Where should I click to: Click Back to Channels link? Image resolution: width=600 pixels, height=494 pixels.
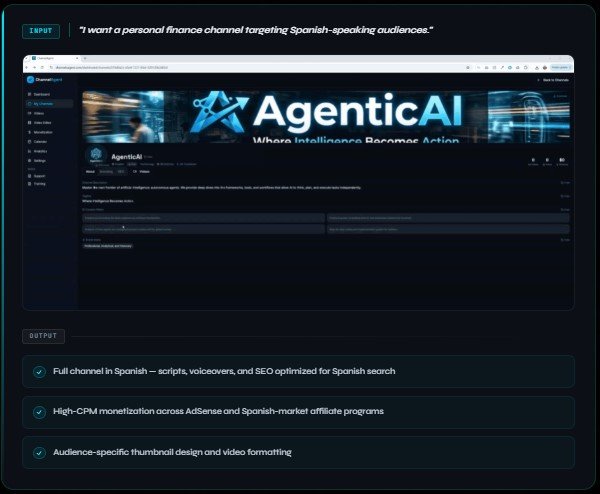tap(553, 80)
